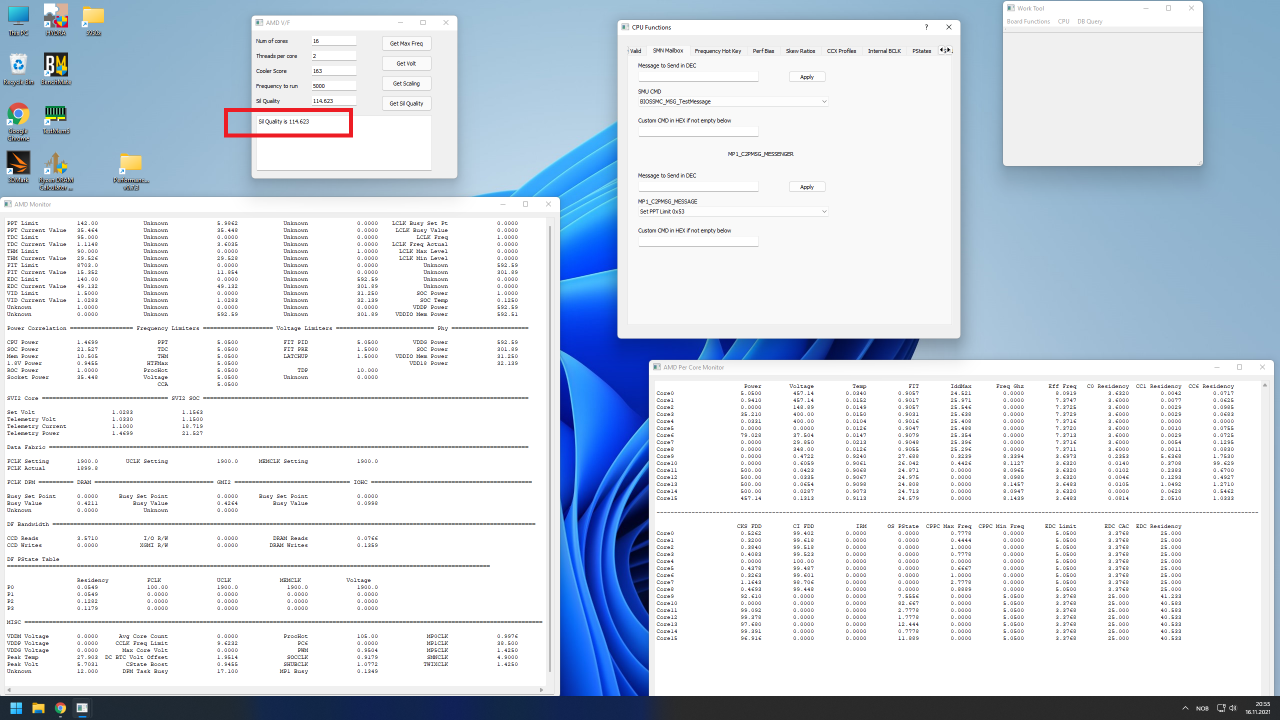The height and width of the screenshot is (720, 1280).
Task: Open the CCX Profiles tab
Action: coord(841,50)
